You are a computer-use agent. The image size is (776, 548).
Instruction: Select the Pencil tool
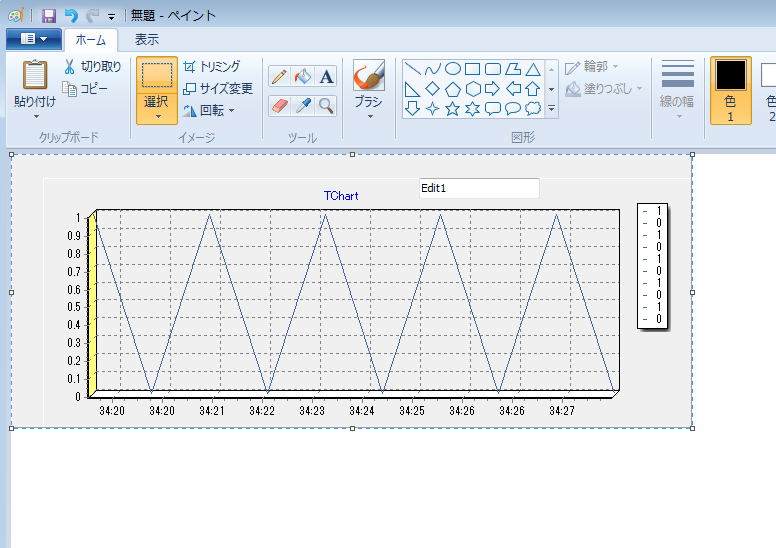pos(279,77)
